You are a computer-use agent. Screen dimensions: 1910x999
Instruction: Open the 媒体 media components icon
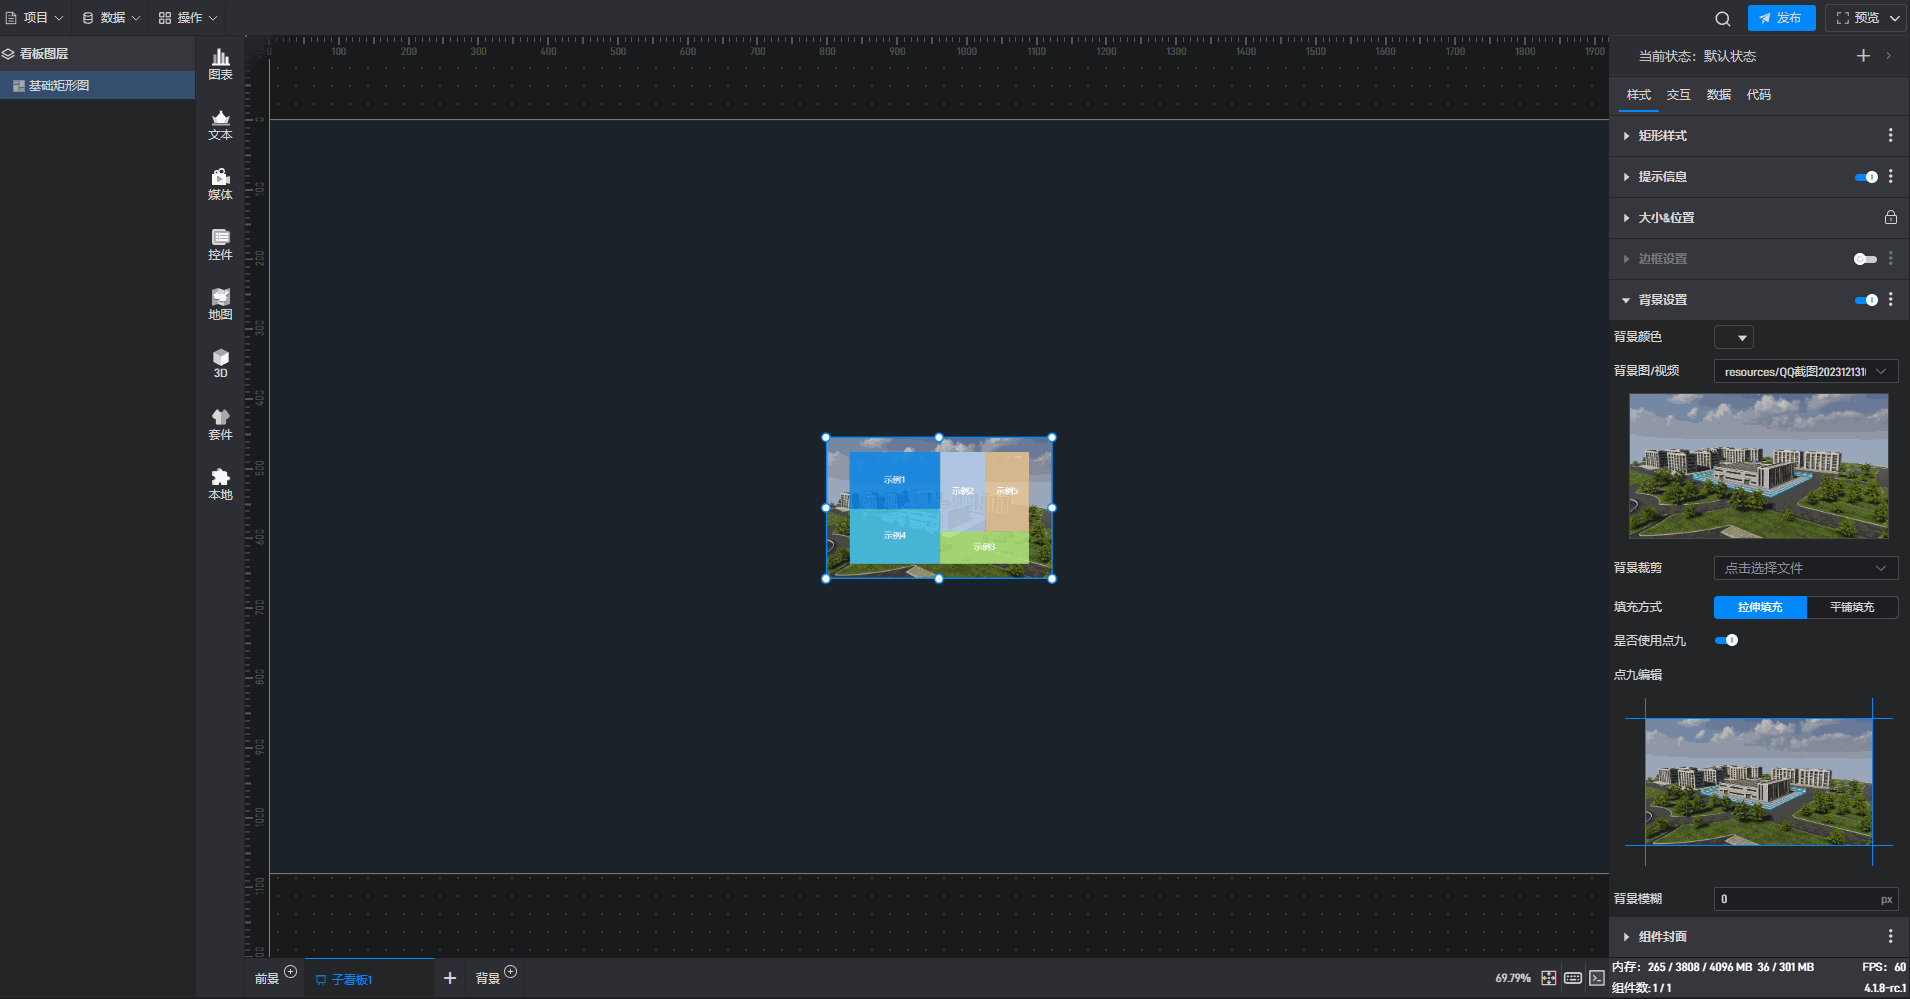[x=220, y=184]
